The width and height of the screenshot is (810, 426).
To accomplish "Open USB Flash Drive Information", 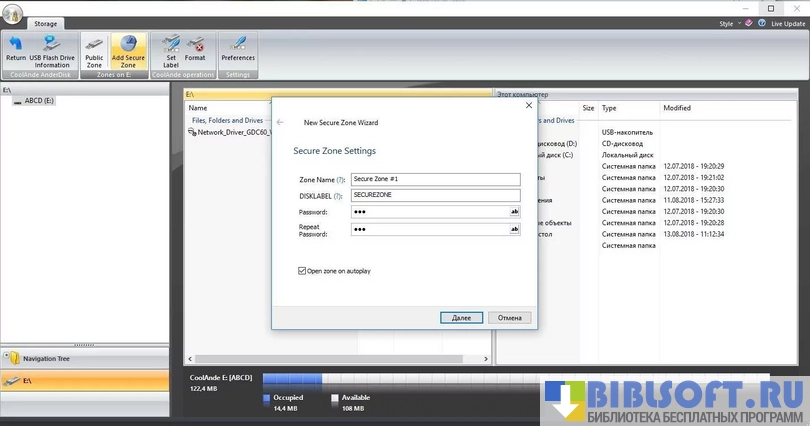I will click(x=50, y=48).
